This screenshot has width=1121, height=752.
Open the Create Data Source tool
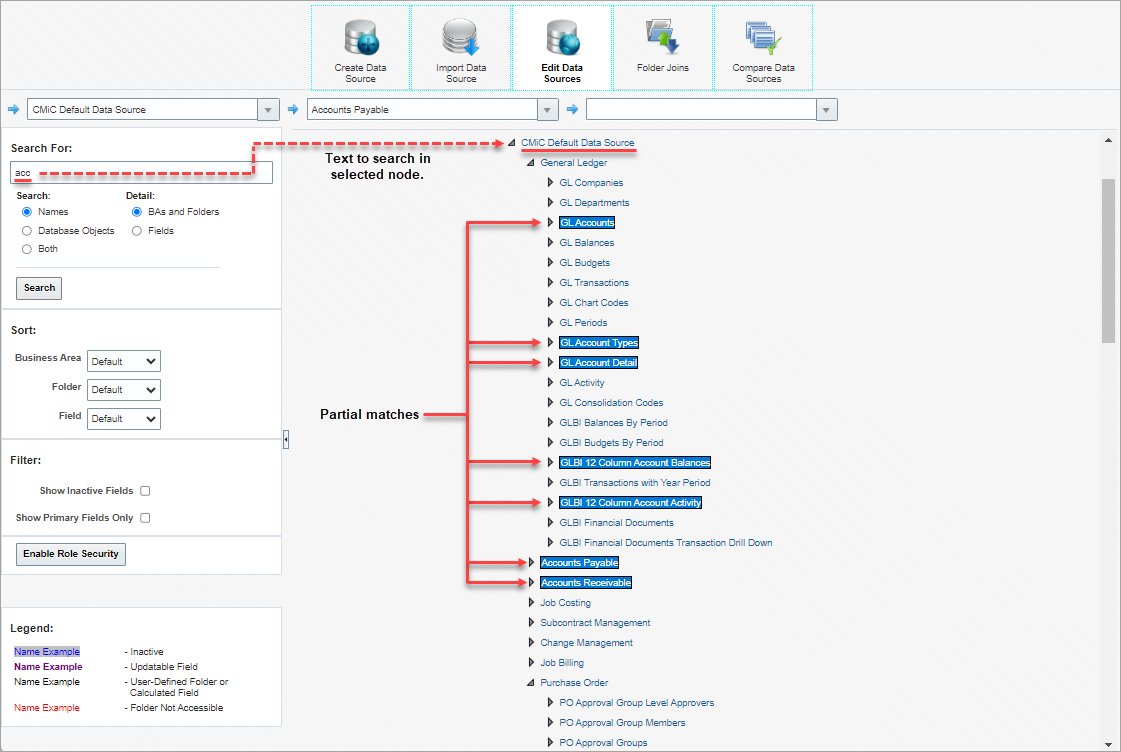(x=360, y=48)
